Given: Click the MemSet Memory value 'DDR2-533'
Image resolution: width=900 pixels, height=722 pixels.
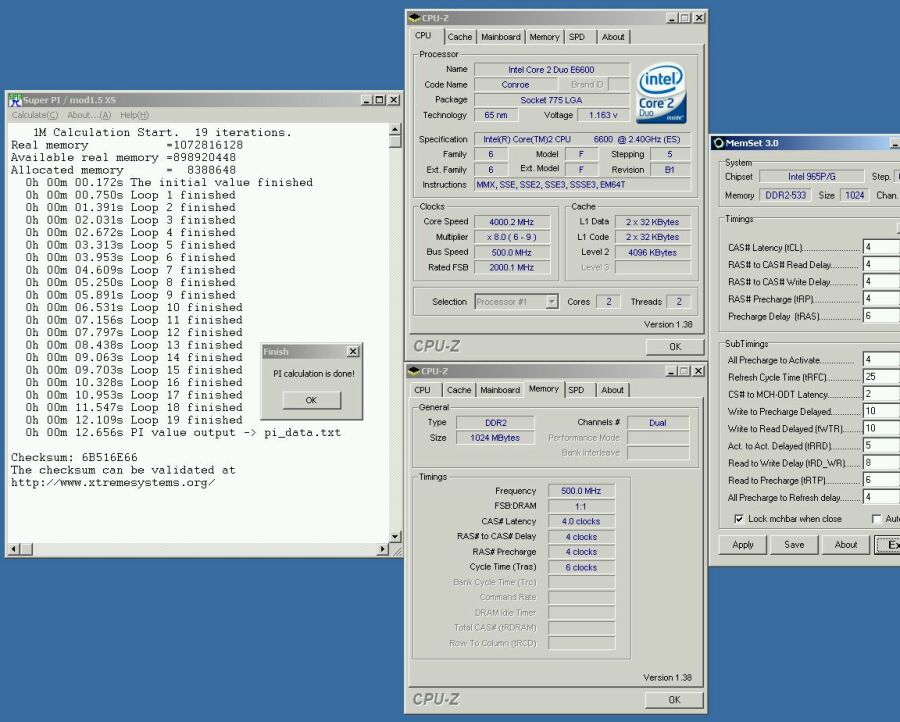Looking at the screenshot, I should [x=786, y=195].
